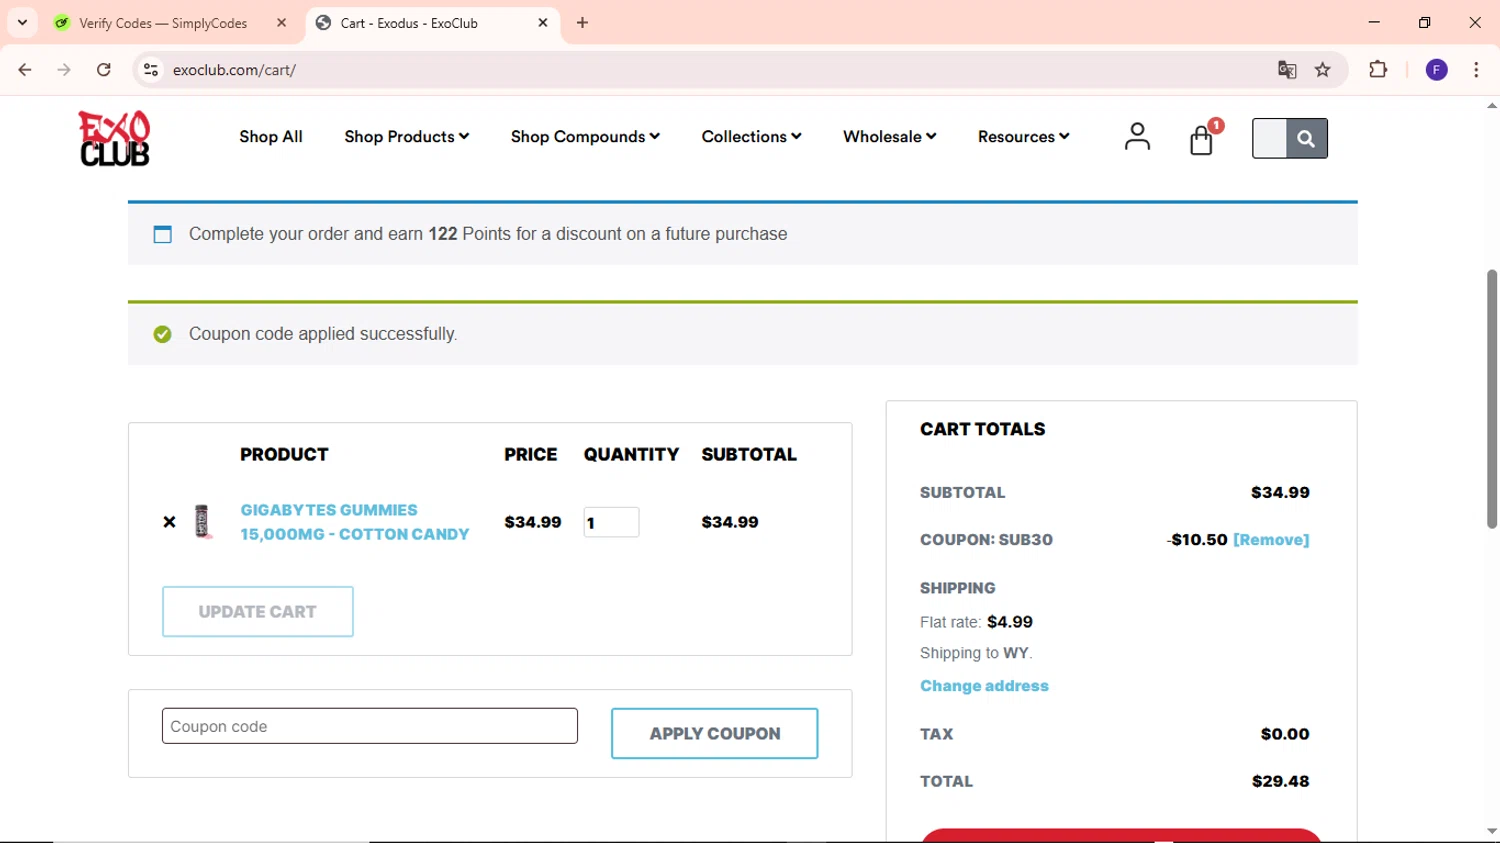Image resolution: width=1500 pixels, height=843 pixels.
Task: Click the product price $34.99 cell
Action: point(533,522)
